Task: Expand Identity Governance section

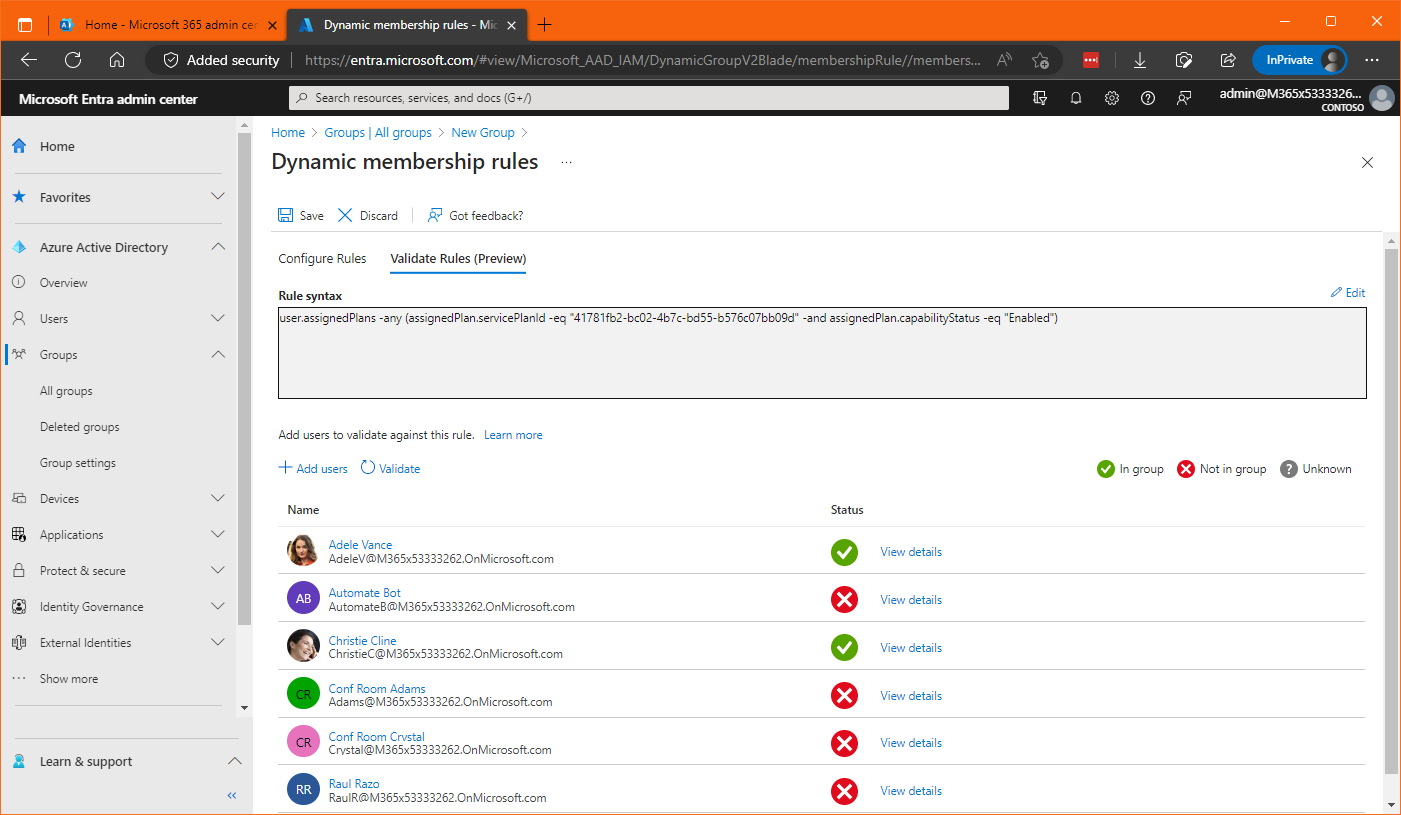Action: [218, 607]
